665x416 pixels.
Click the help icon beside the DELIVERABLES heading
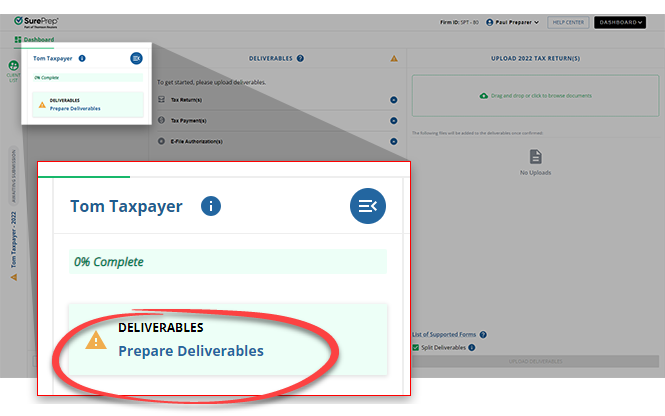(300, 59)
